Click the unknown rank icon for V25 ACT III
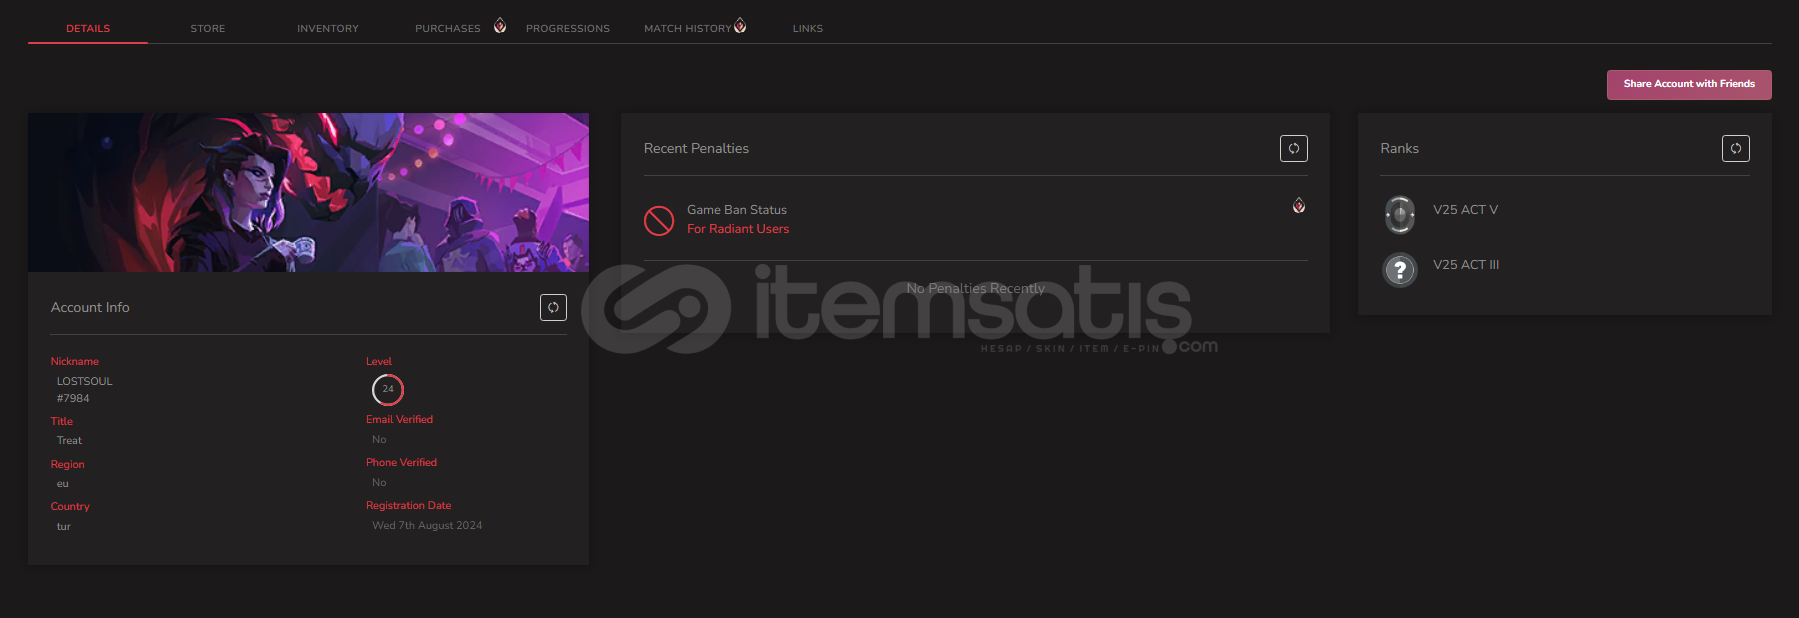The width and height of the screenshot is (1799, 618). [1400, 269]
